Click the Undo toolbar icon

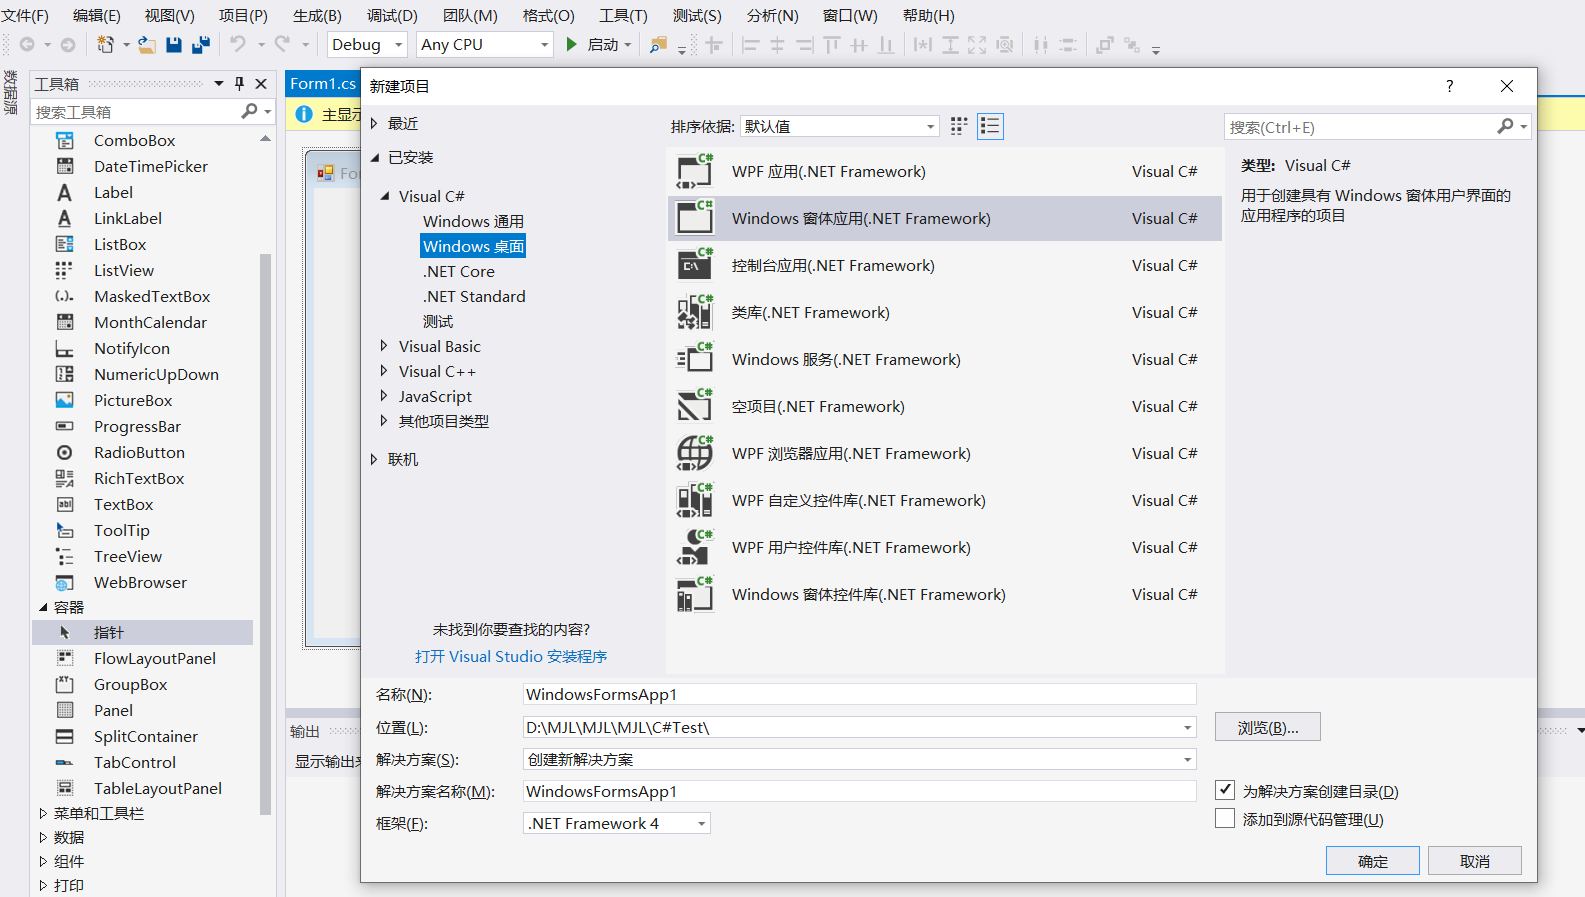(x=237, y=44)
